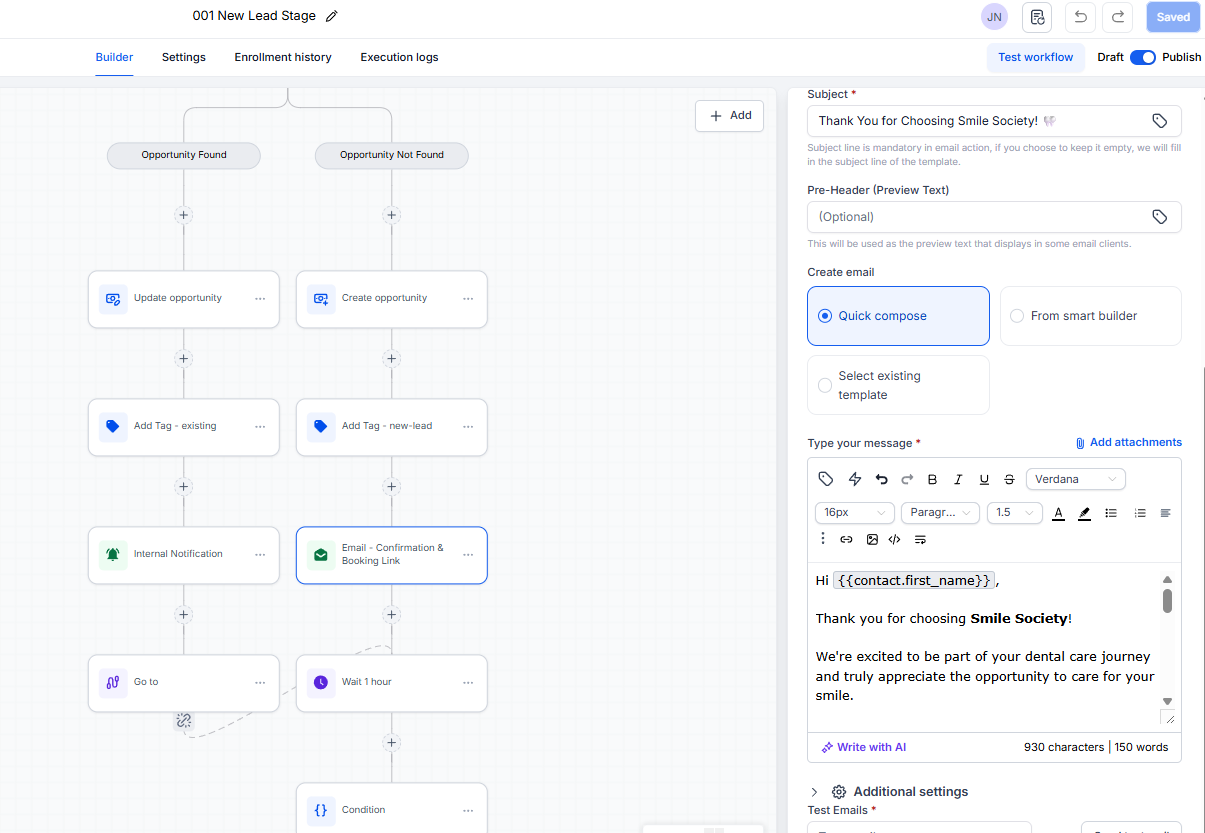Open Create opportunity node three-dot menu
The height and width of the screenshot is (833, 1205).
tap(468, 299)
